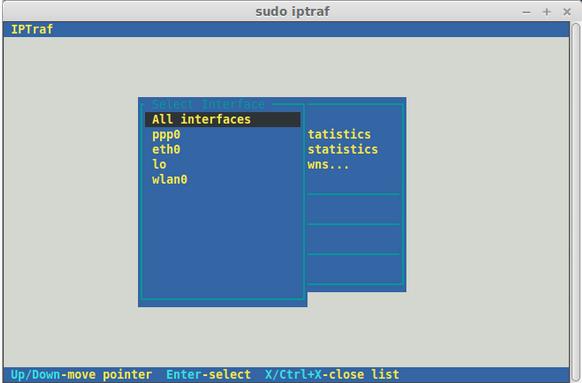
Task: Click the 'Up/Down-move pointer' status hint
Action: click(81, 374)
